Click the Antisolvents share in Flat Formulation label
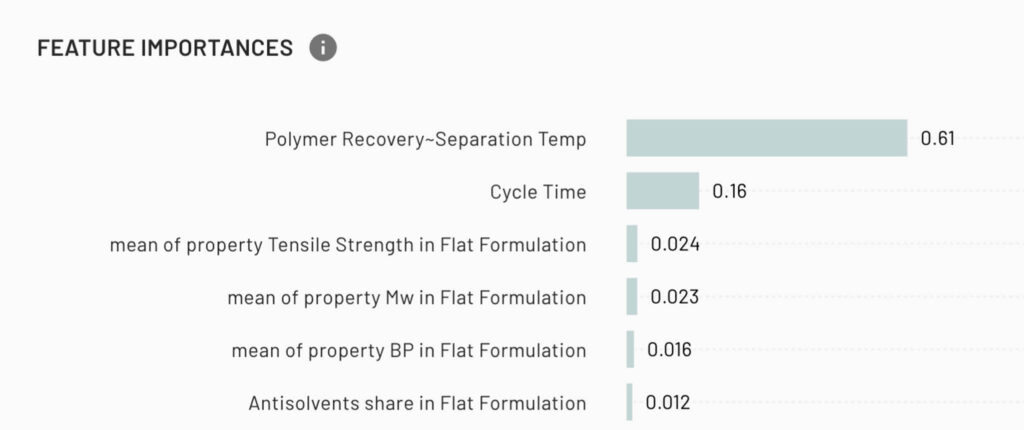Screen dimensions: 1024x430 (417, 403)
